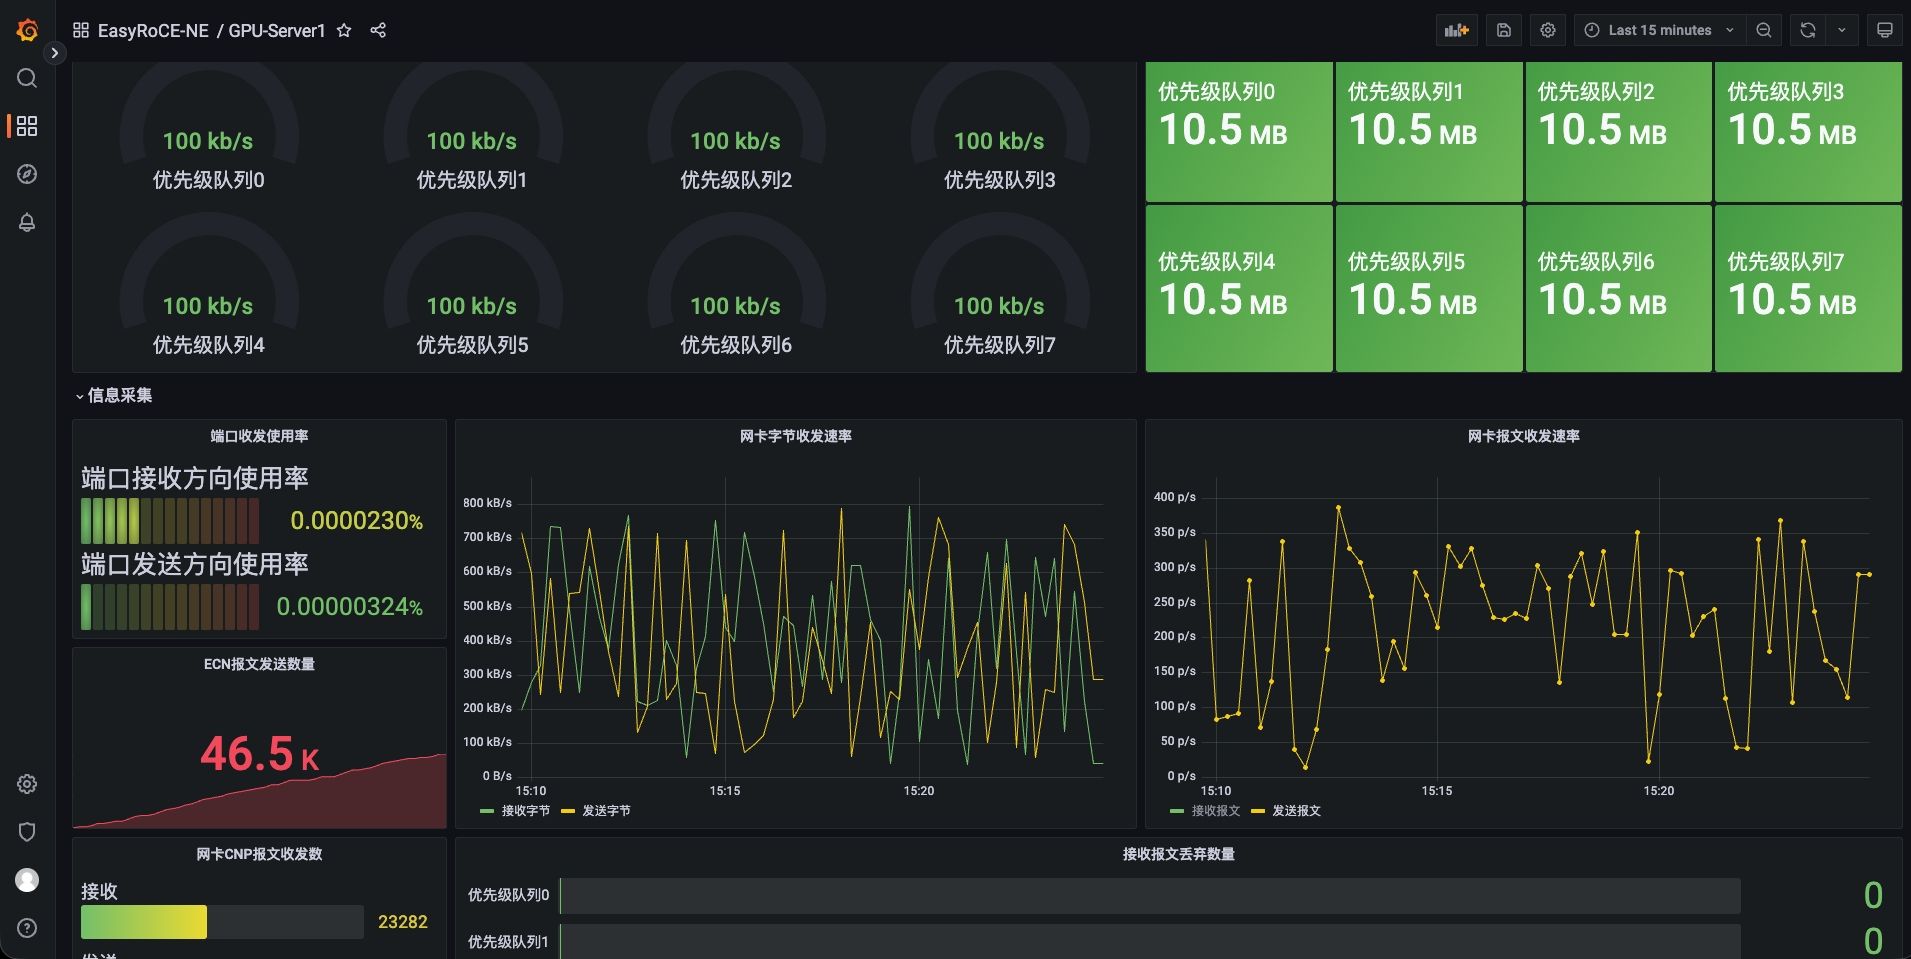The height and width of the screenshot is (959, 1911).
Task: Open the Configuration gear in sidebar
Action: pyautogui.click(x=27, y=784)
